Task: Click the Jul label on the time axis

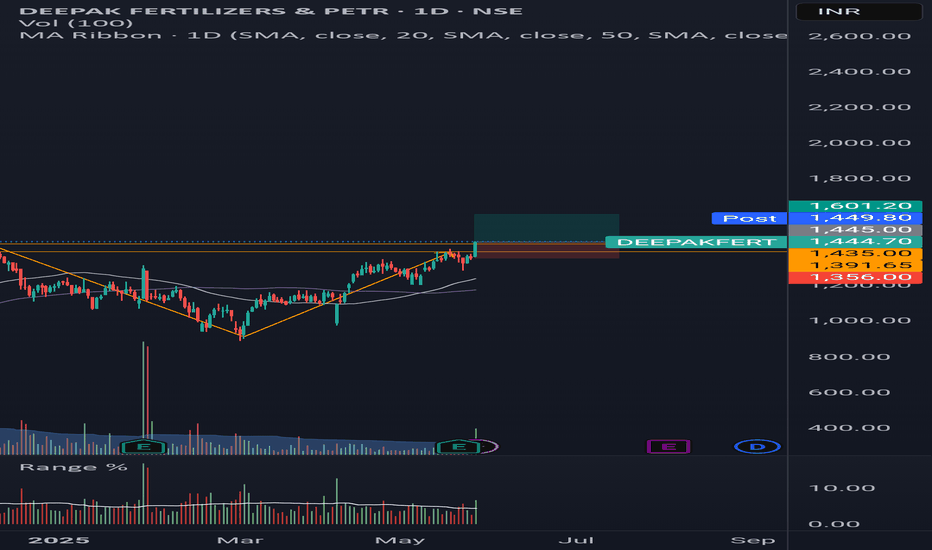Action: point(576,540)
